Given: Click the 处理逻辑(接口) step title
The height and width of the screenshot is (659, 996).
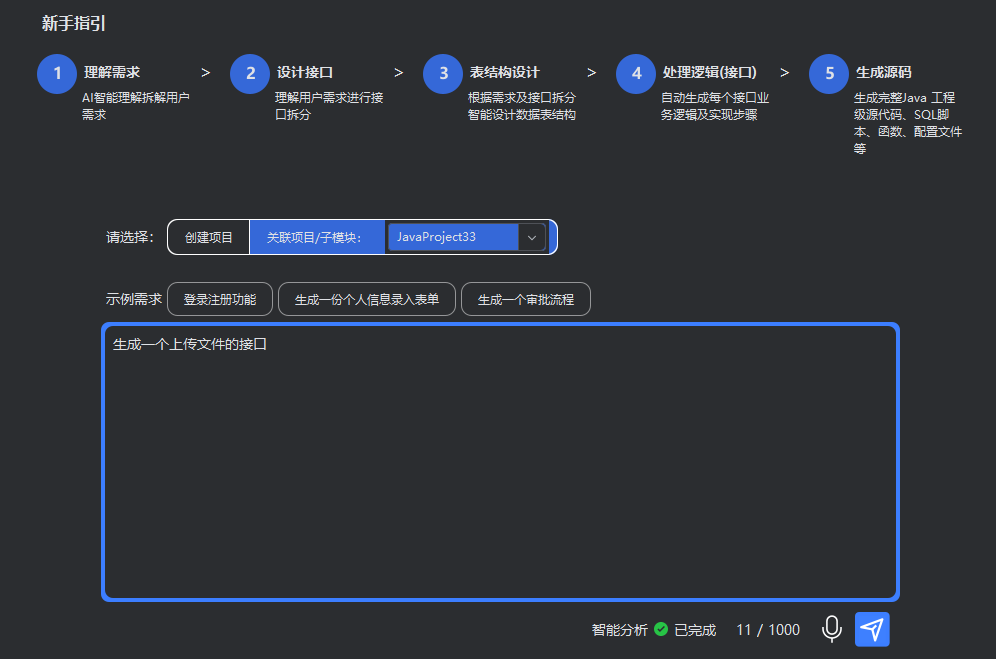Looking at the screenshot, I should click(710, 72).
